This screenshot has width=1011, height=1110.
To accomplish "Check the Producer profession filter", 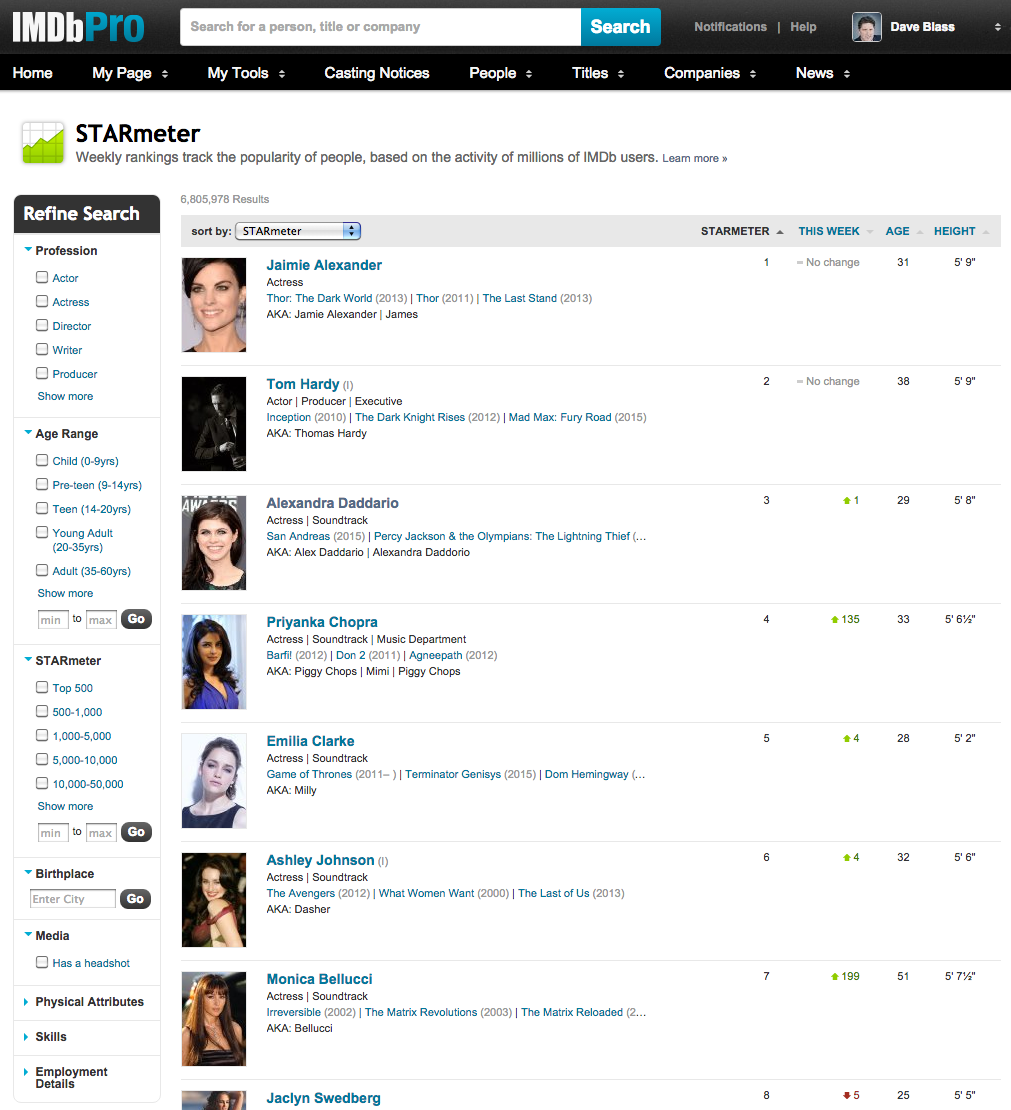I will (42, 374).
